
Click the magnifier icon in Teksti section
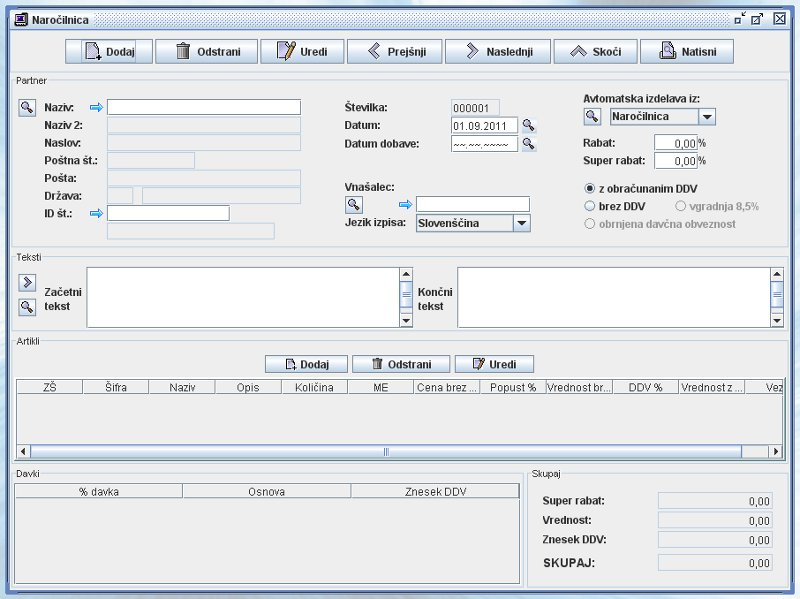tap(27, 307)
